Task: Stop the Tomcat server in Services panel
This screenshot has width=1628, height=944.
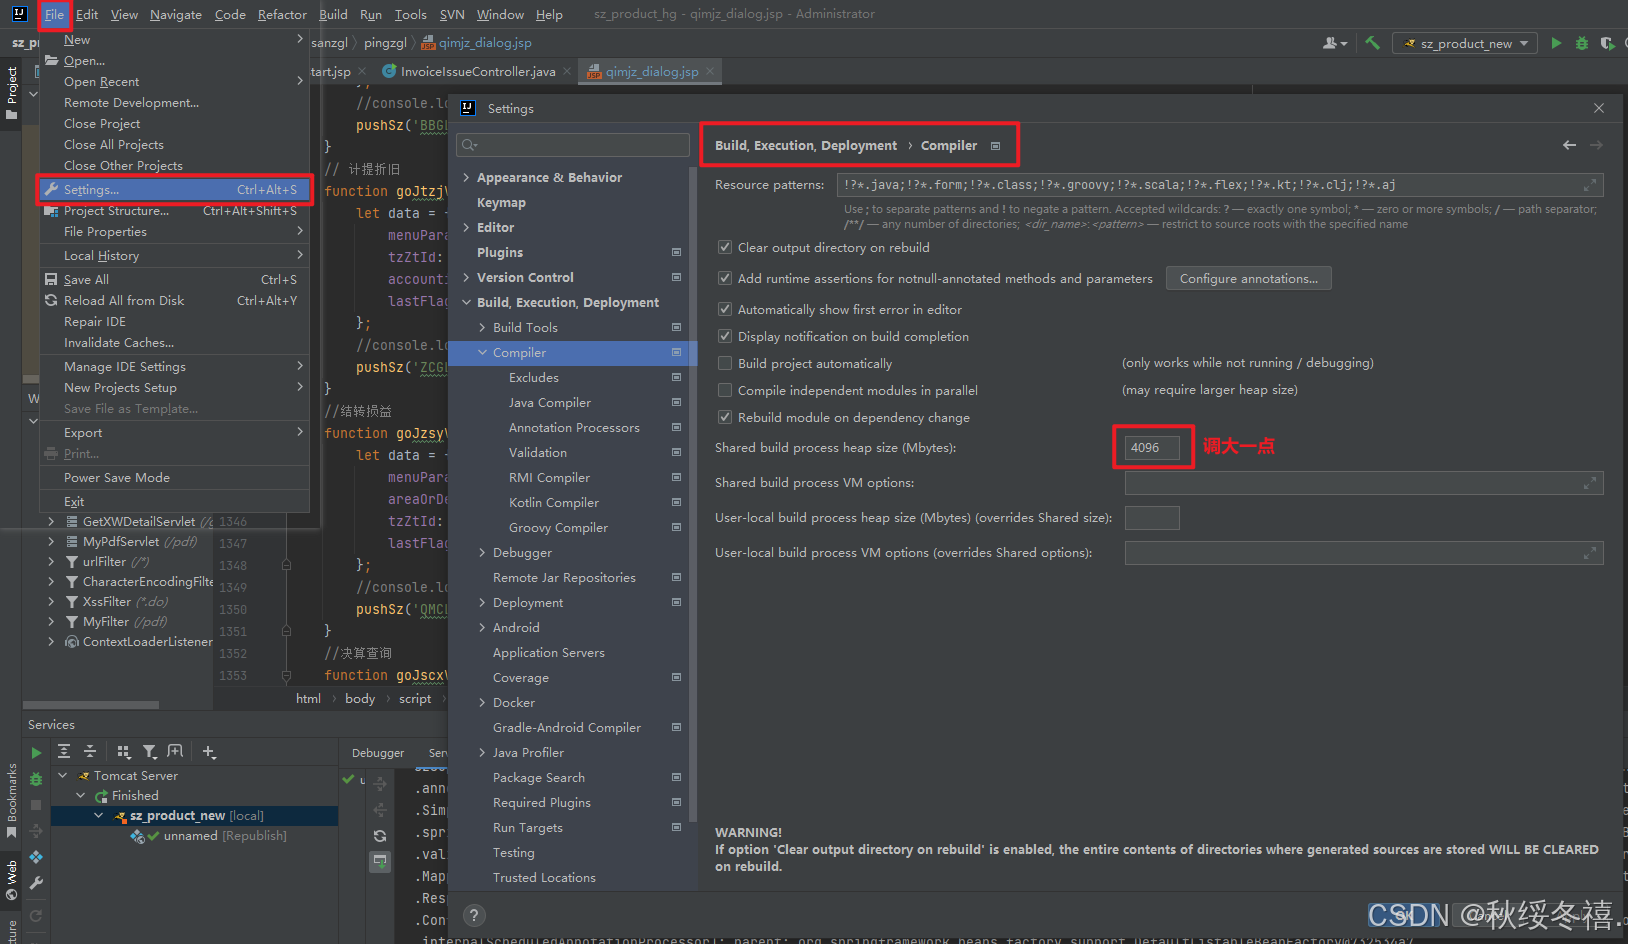Action: [x=35, y=803]
